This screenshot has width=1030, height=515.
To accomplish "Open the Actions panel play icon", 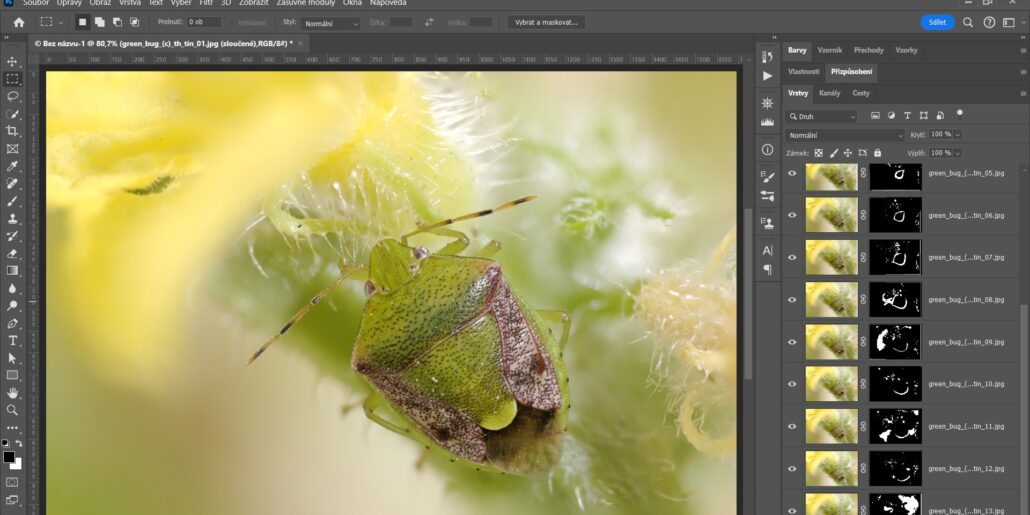I will [x=767, y=76].
